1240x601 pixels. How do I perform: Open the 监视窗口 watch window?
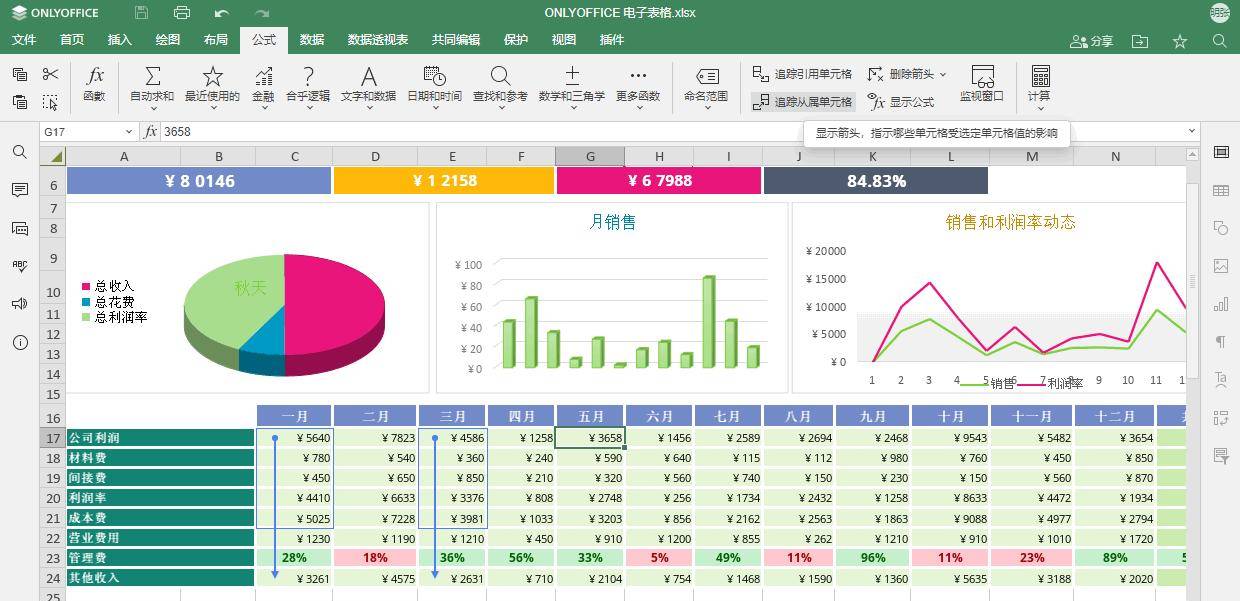tap(983, 85)
